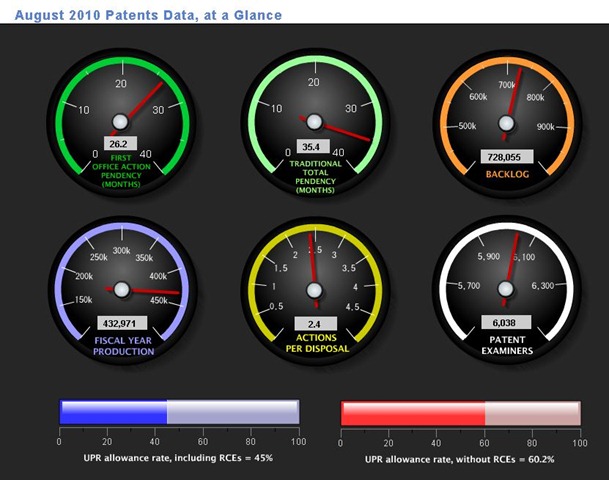
Task: Click the red UPR allowance rate bar
Action: (x=461, y=413)
